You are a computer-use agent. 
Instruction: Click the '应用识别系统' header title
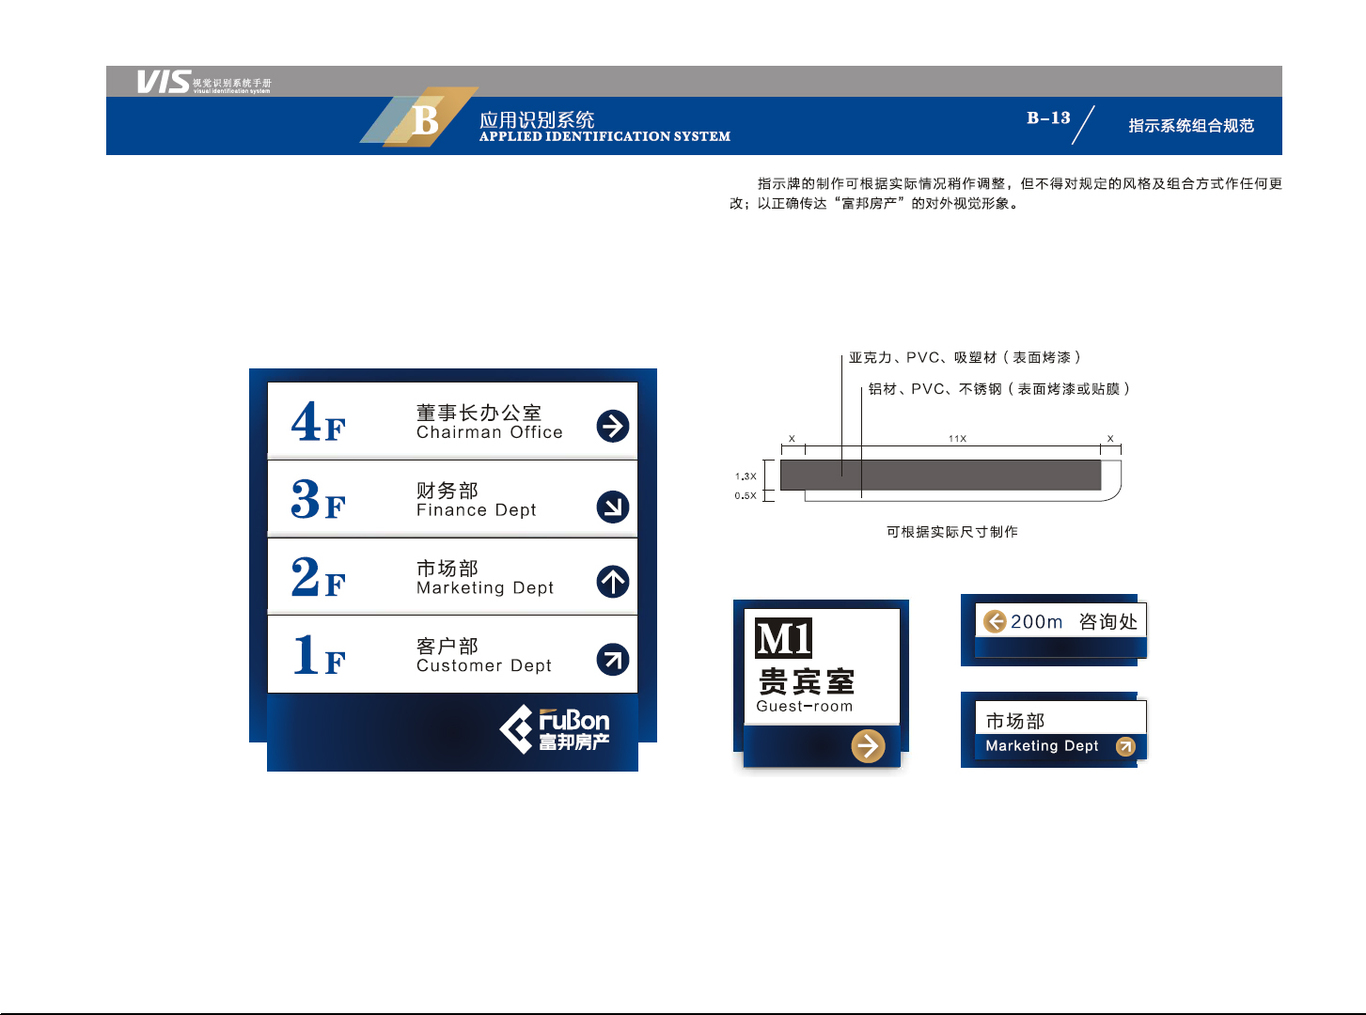click(537, 120)
